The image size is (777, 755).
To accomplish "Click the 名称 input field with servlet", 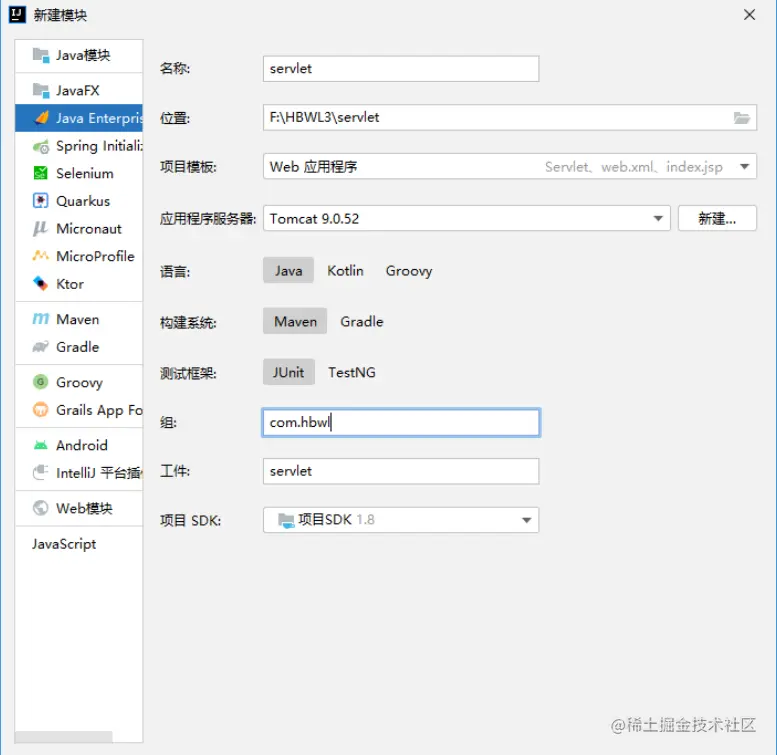I will point(401,69).
